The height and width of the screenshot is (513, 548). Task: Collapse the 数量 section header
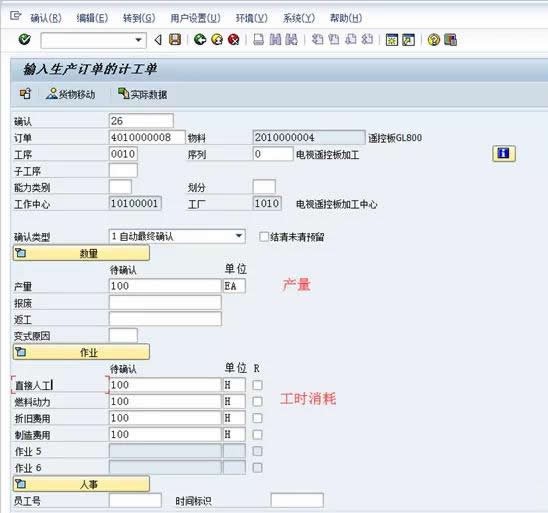81,253
